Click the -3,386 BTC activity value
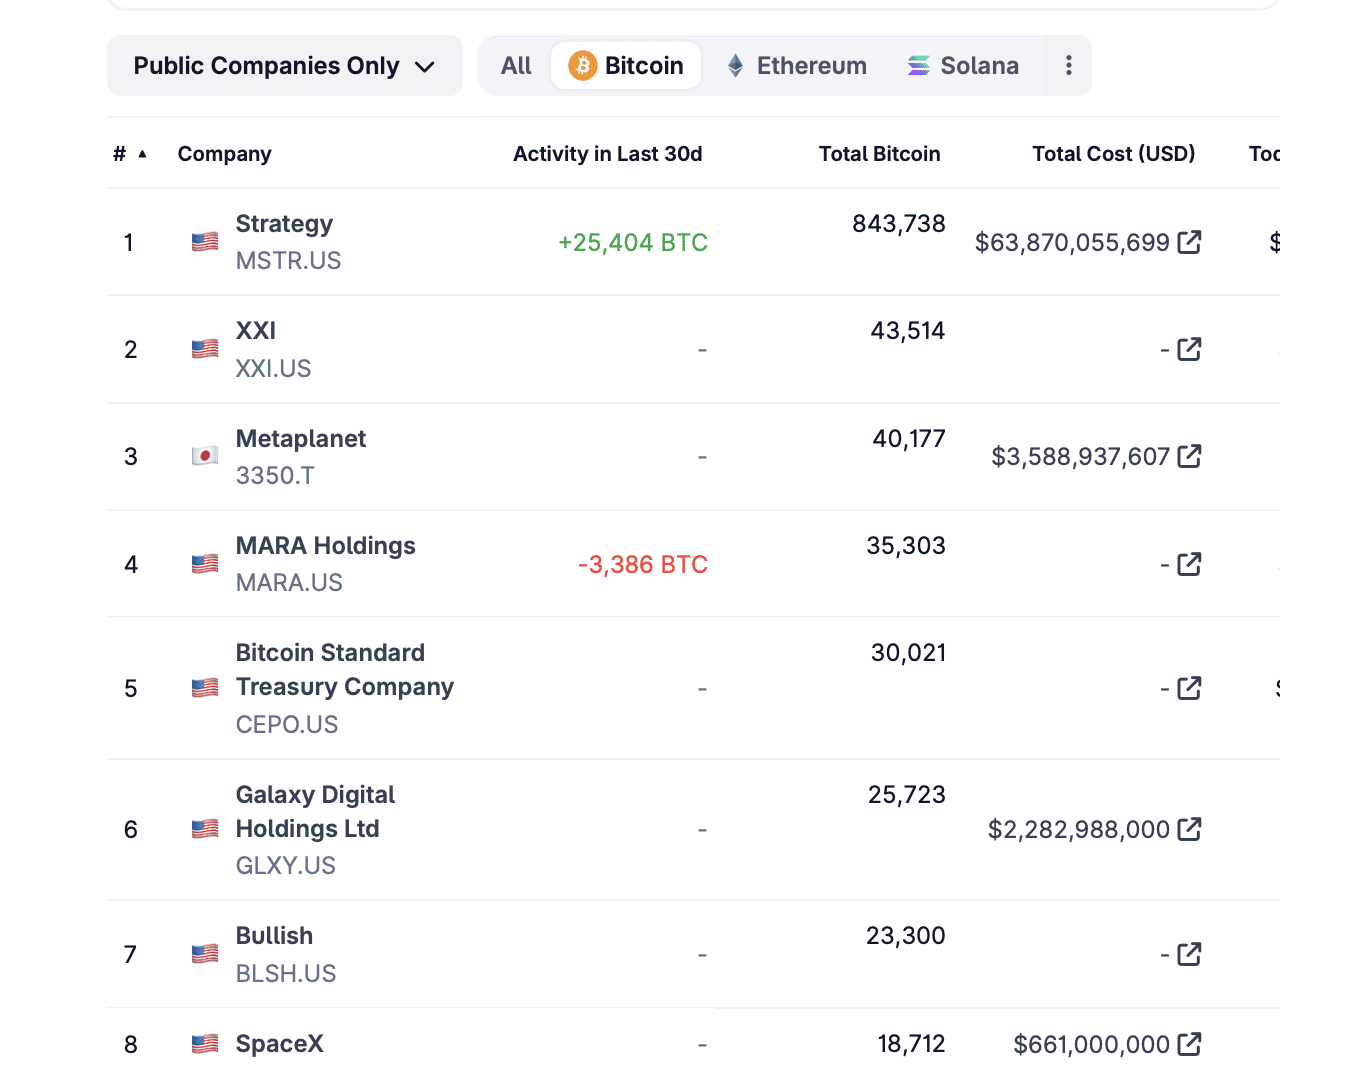The width and height of the screenshot is (1350, 1080). tap(643, 565)
